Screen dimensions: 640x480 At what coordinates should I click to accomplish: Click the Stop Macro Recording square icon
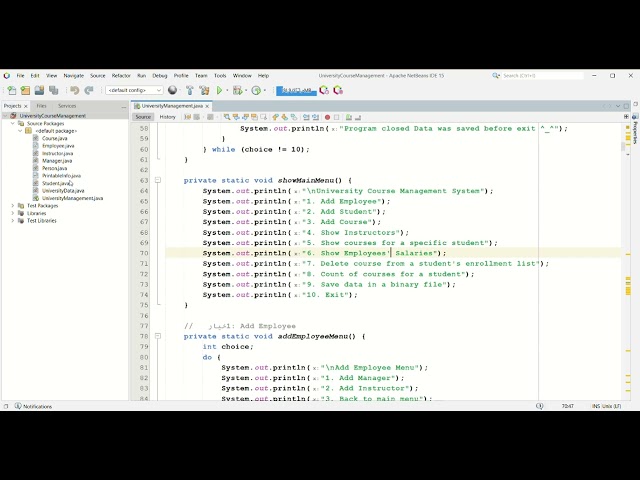click(337, 117)
